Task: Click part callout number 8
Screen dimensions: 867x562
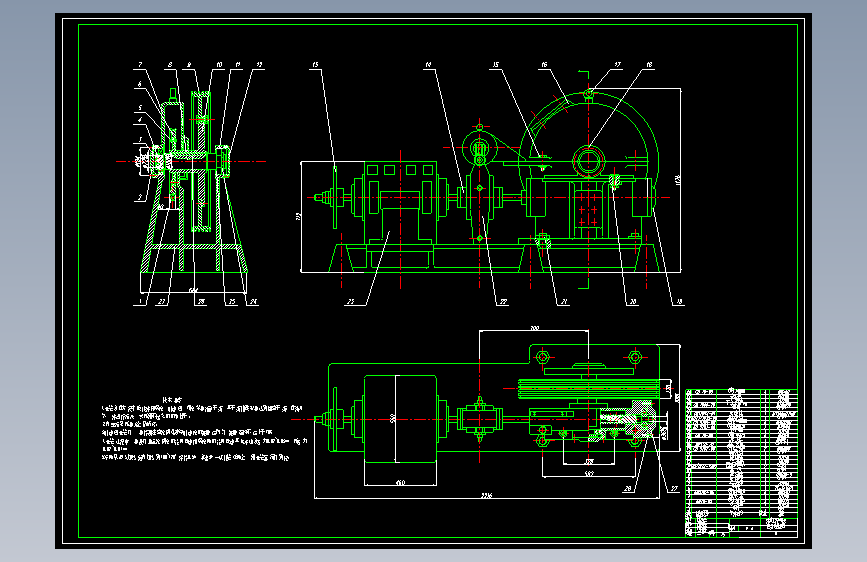Action: [170, 65]
